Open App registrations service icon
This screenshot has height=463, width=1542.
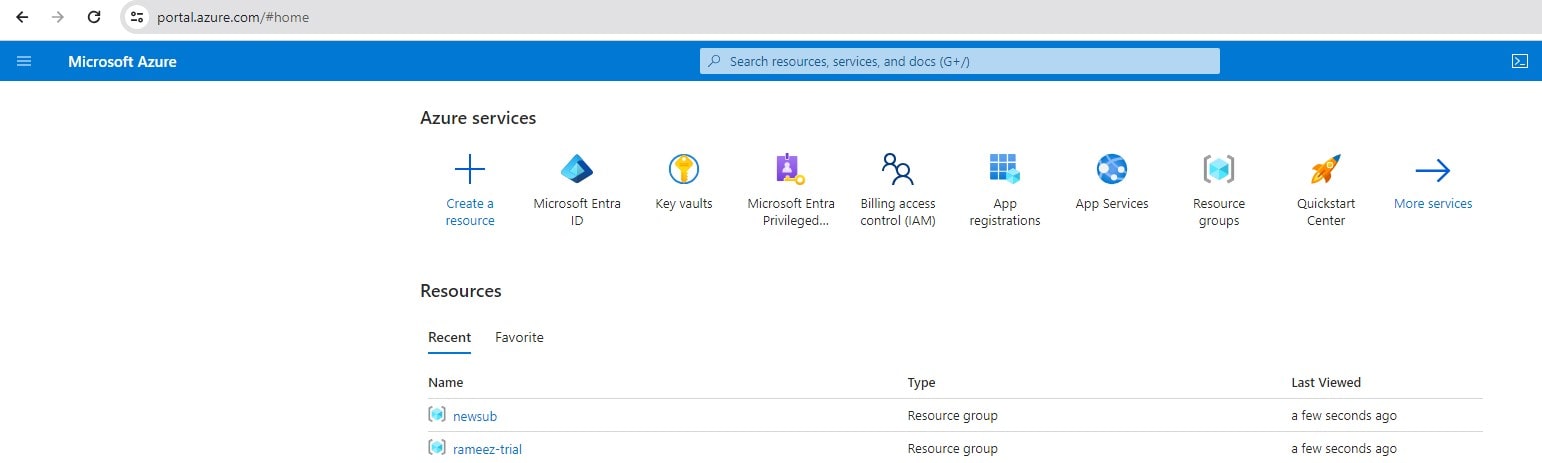(x=1005, y=169)
